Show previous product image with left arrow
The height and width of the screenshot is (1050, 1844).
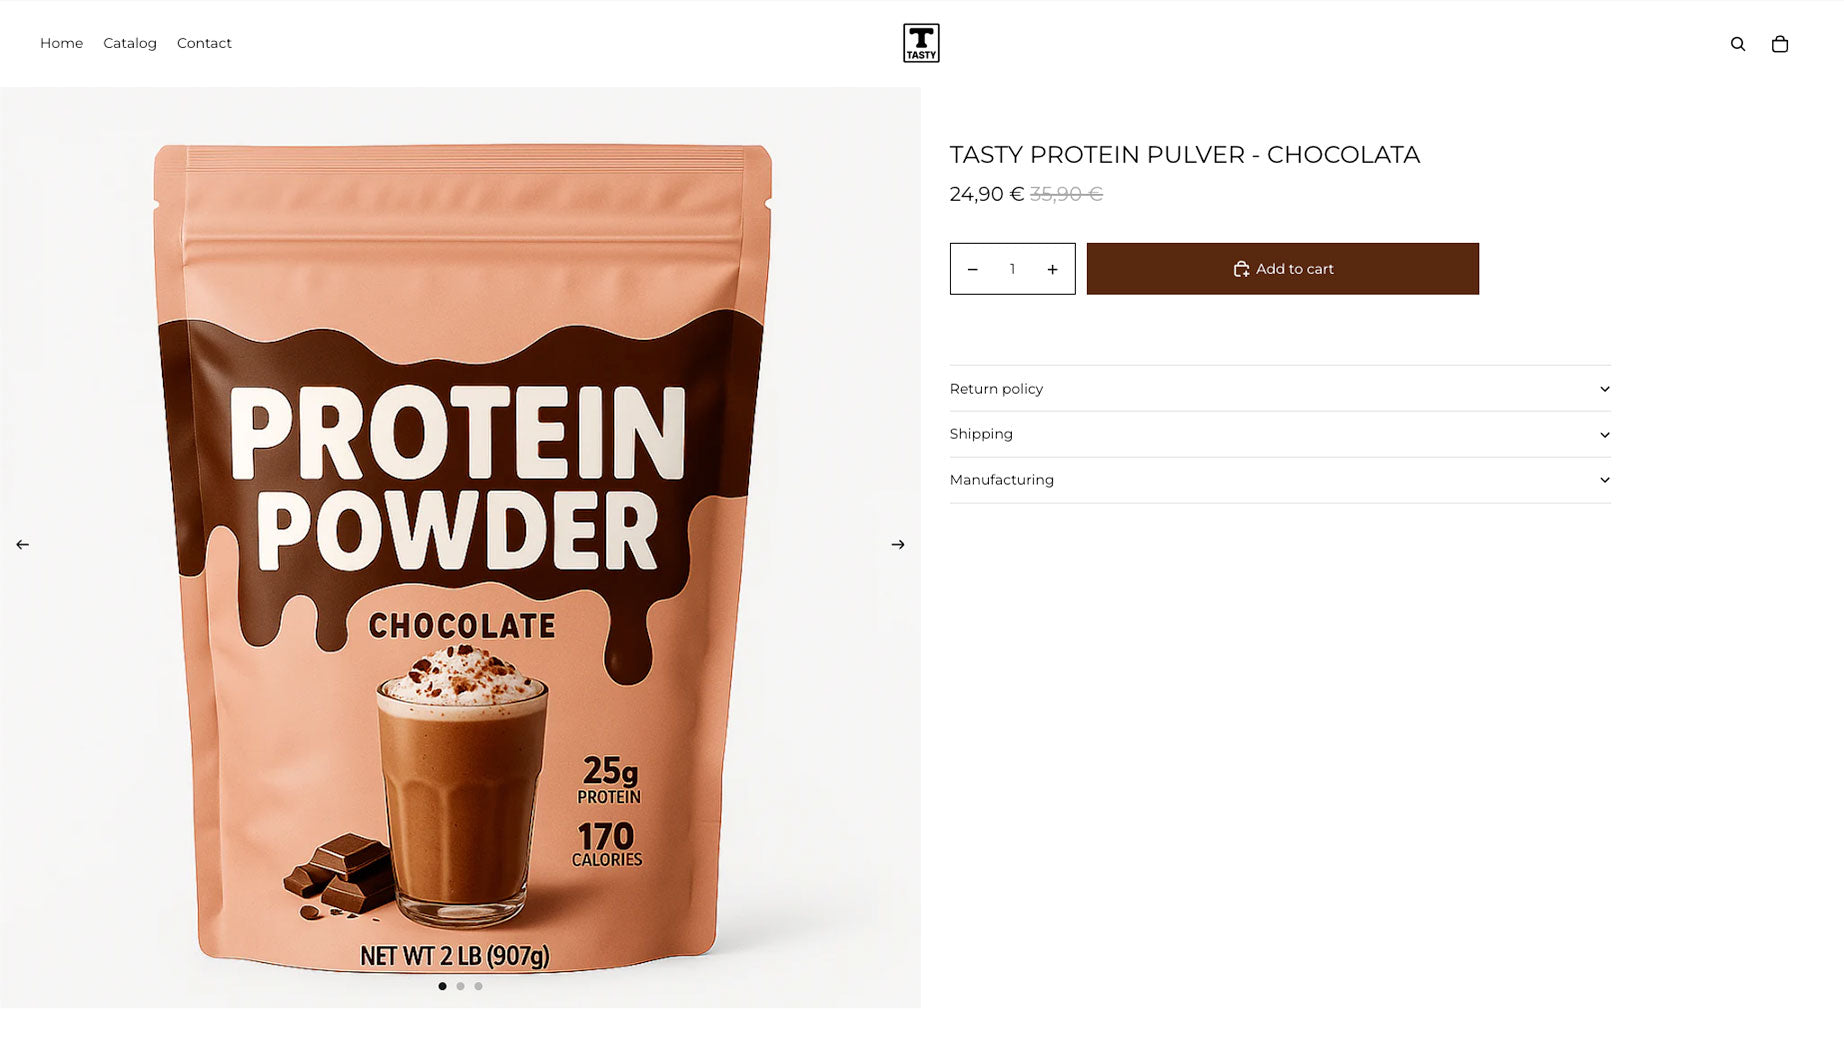click(22, 545)
